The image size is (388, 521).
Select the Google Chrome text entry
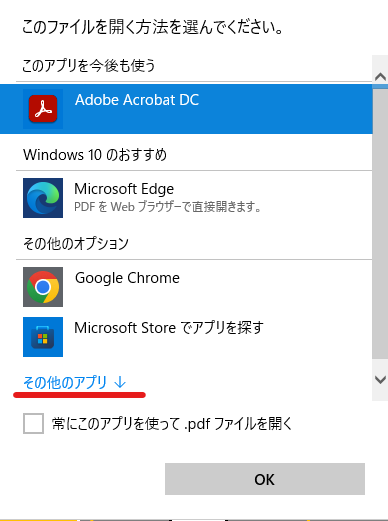127,278
